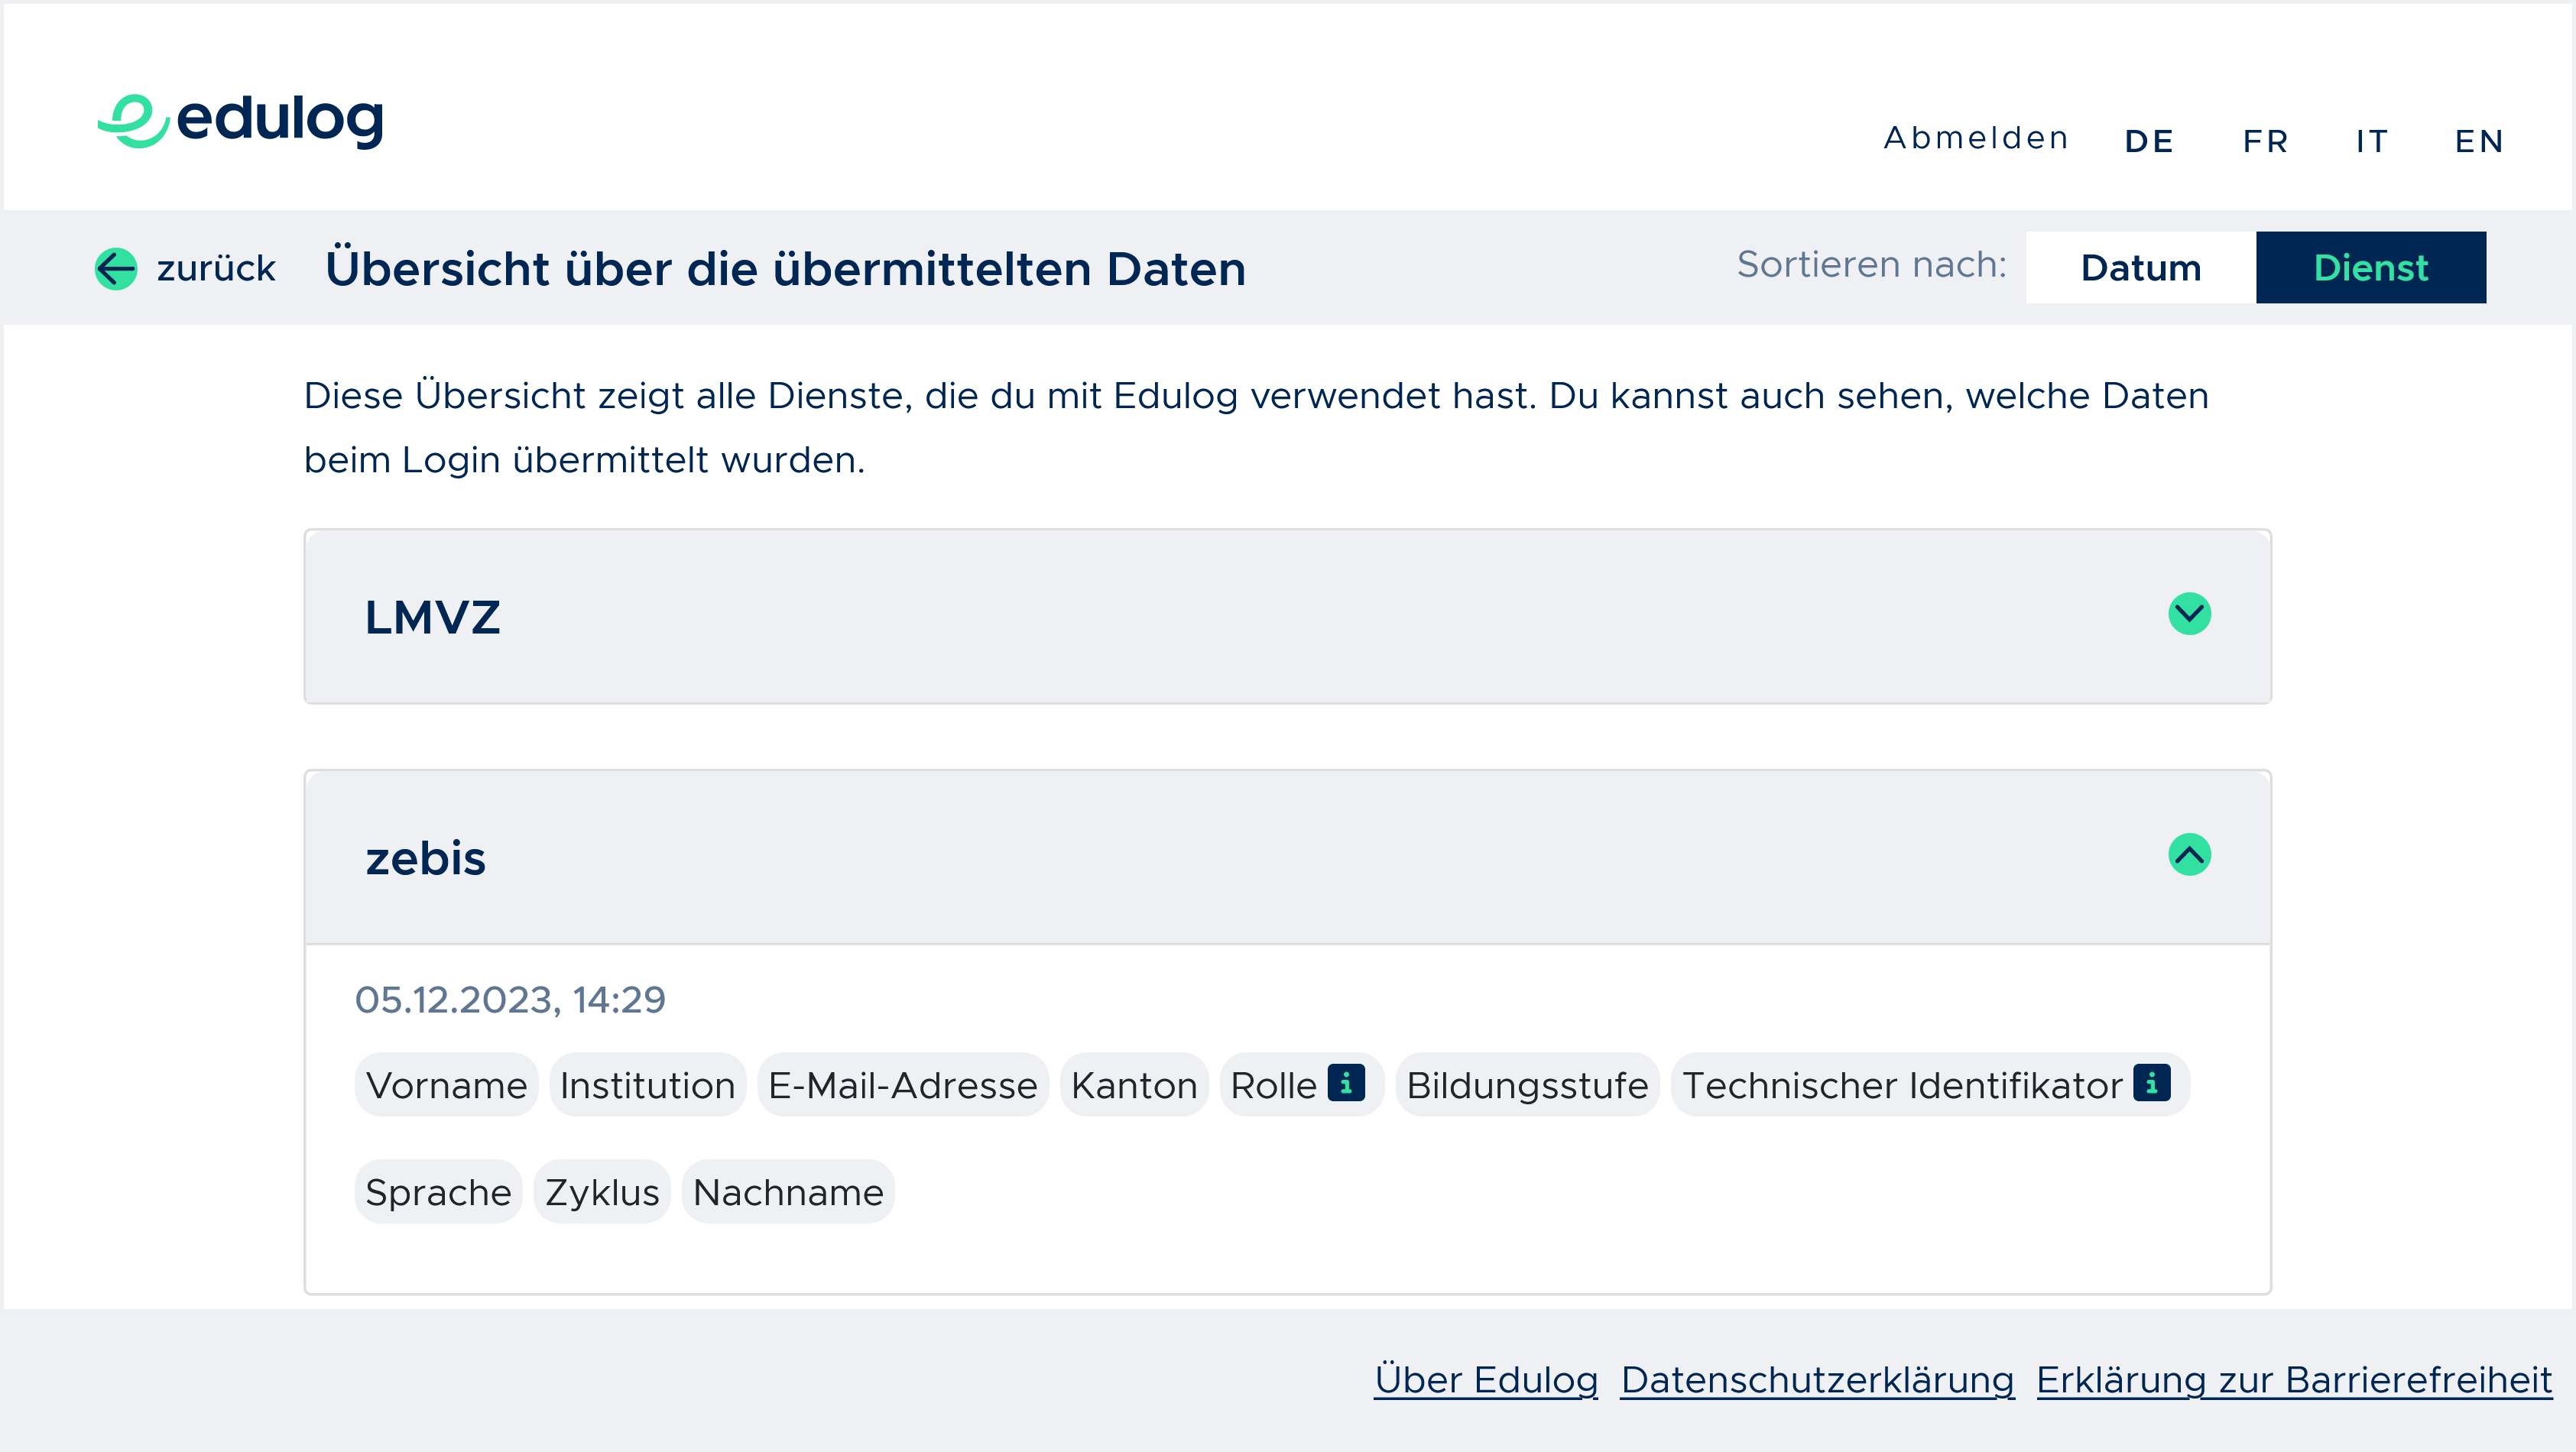Image resolution: width=2576 pixels, height=1452 pixels.
Task: Click the Nachname tag
Action: point(788,1192)
